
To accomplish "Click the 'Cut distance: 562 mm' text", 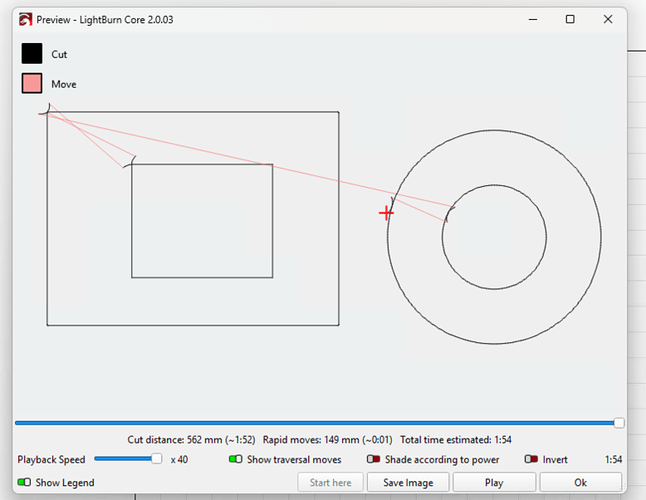I will (x=175, y=440).
